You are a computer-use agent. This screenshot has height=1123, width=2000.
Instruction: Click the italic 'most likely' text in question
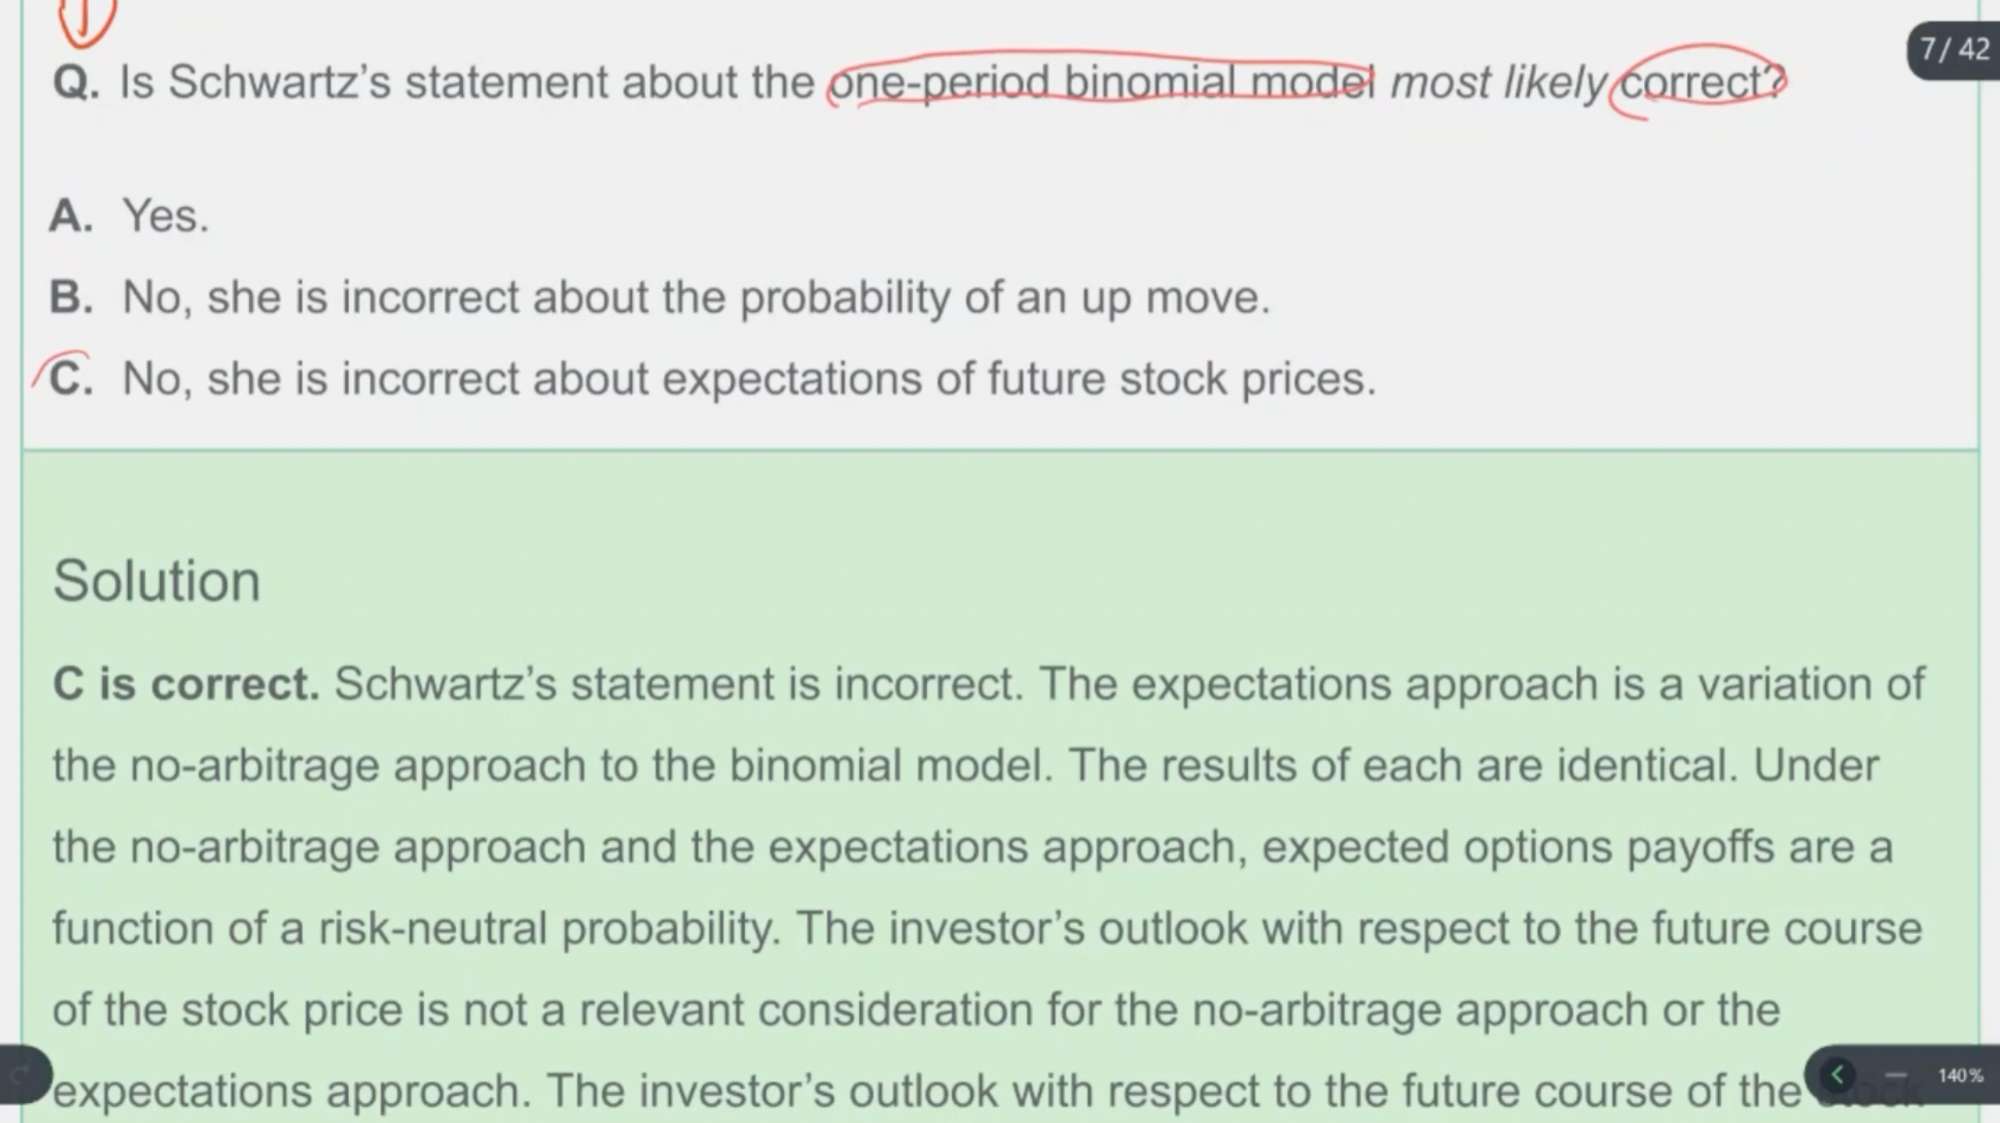click(x=1498, y=82)
